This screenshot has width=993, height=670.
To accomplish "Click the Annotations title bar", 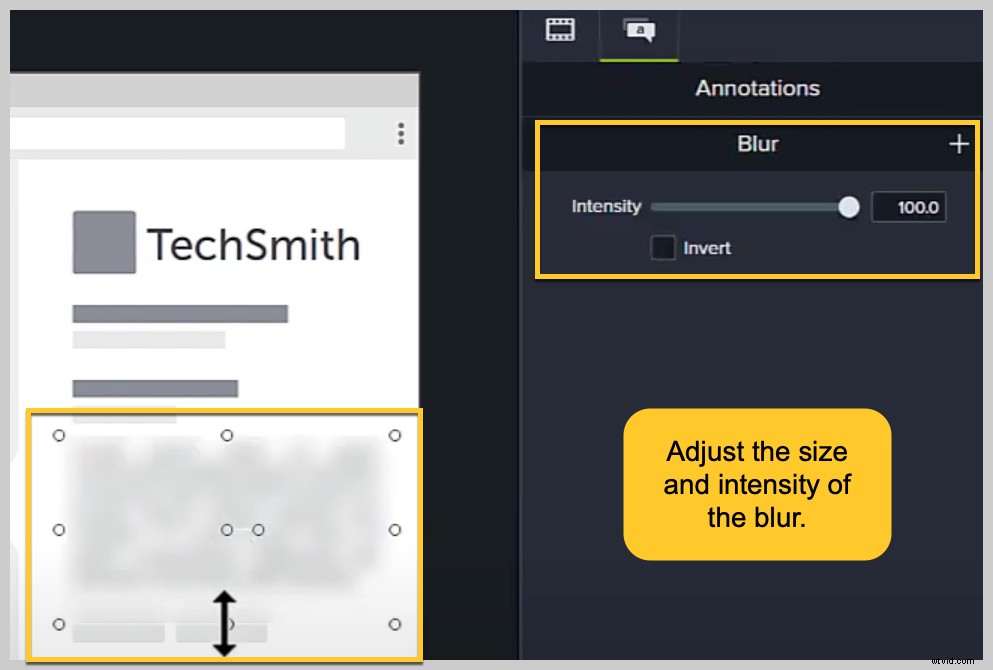I will 757,88.
